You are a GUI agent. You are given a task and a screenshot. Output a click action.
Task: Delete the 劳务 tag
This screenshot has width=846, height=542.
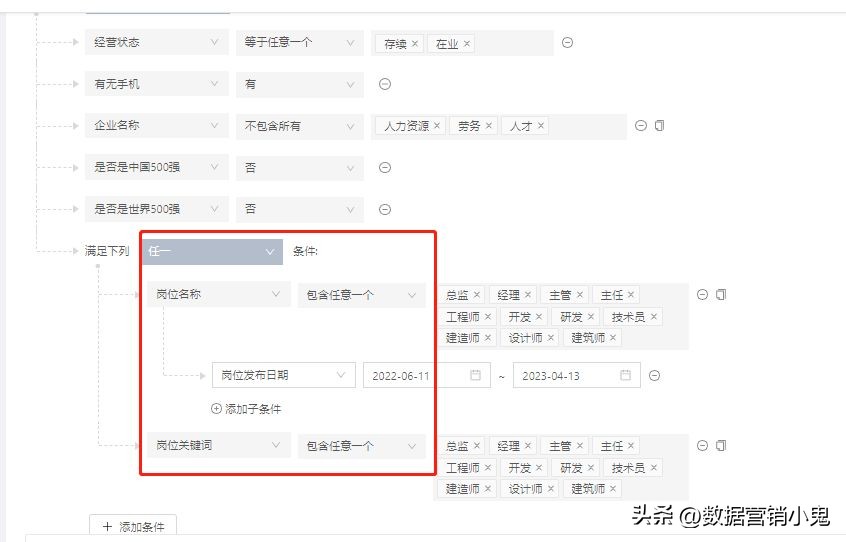click(x=488, y=126)
